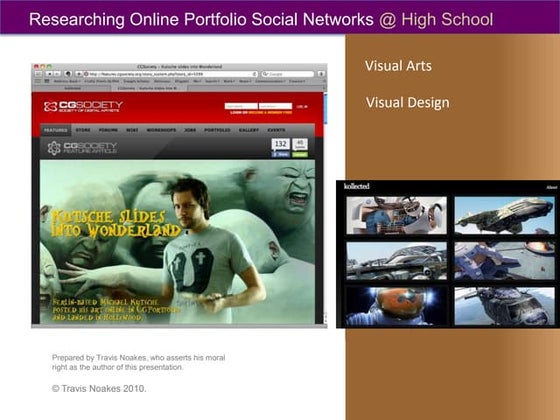Image resolution: width=560 pixels, height=420 pixels.
Task: Click the Visual Arts text
Action: coord(398,66)
